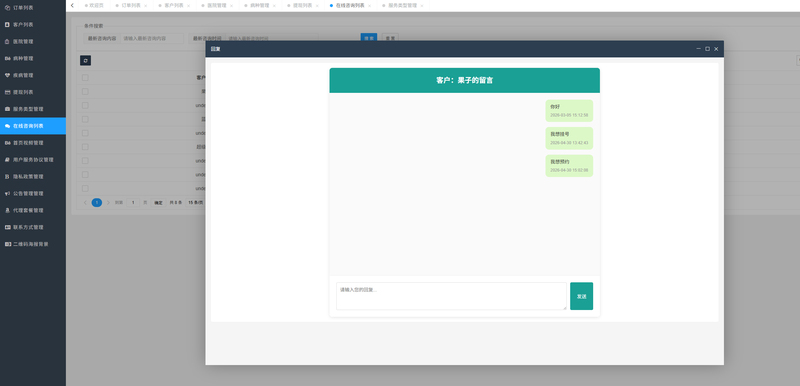
Task: Go to the next page arrow
Action: (108, 202)
